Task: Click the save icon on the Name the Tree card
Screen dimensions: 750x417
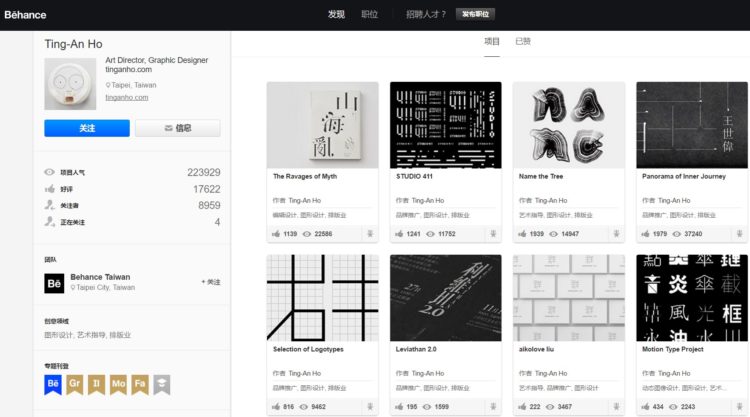Action: [x=616, y=234]
